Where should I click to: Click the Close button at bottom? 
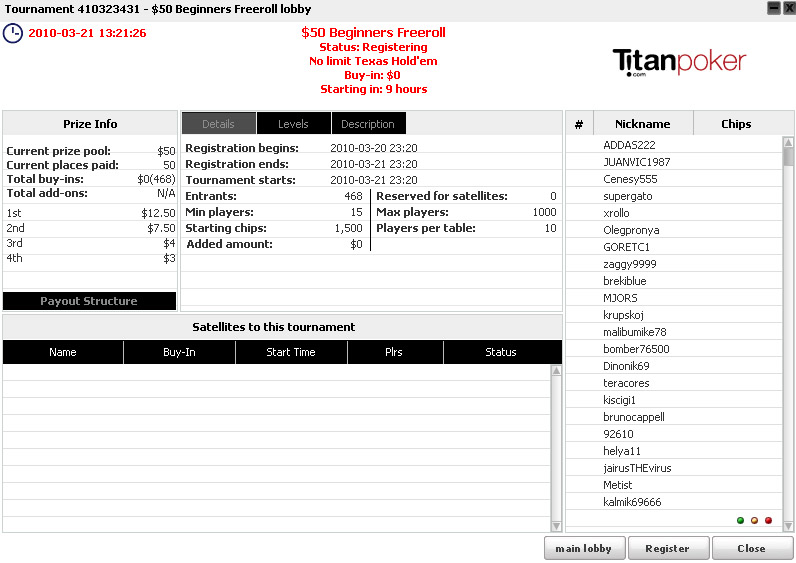tap(752, 548)
